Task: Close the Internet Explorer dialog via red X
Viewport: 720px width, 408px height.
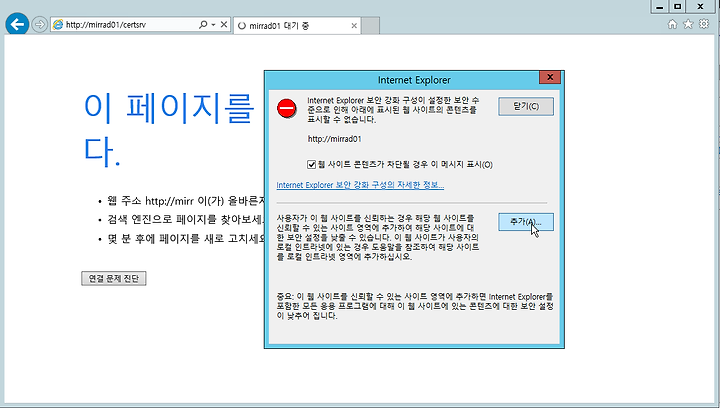Action: point(550,77)
